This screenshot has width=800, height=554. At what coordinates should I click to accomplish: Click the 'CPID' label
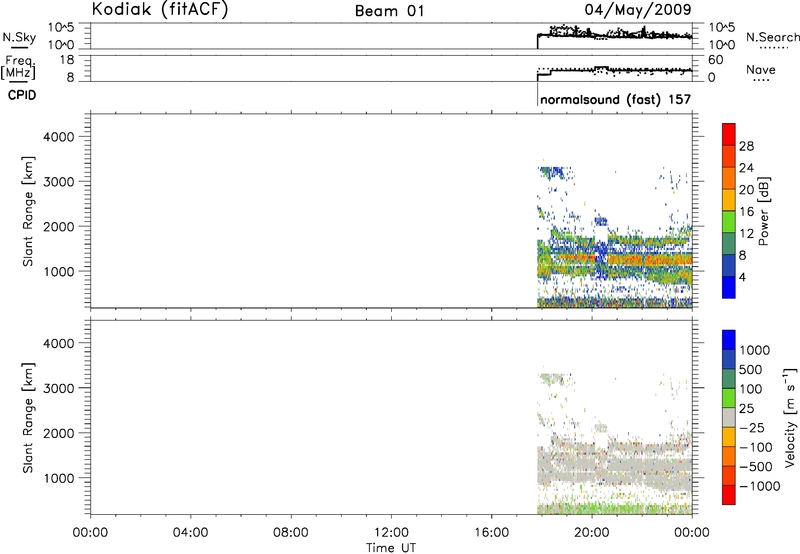coord(22,95)
